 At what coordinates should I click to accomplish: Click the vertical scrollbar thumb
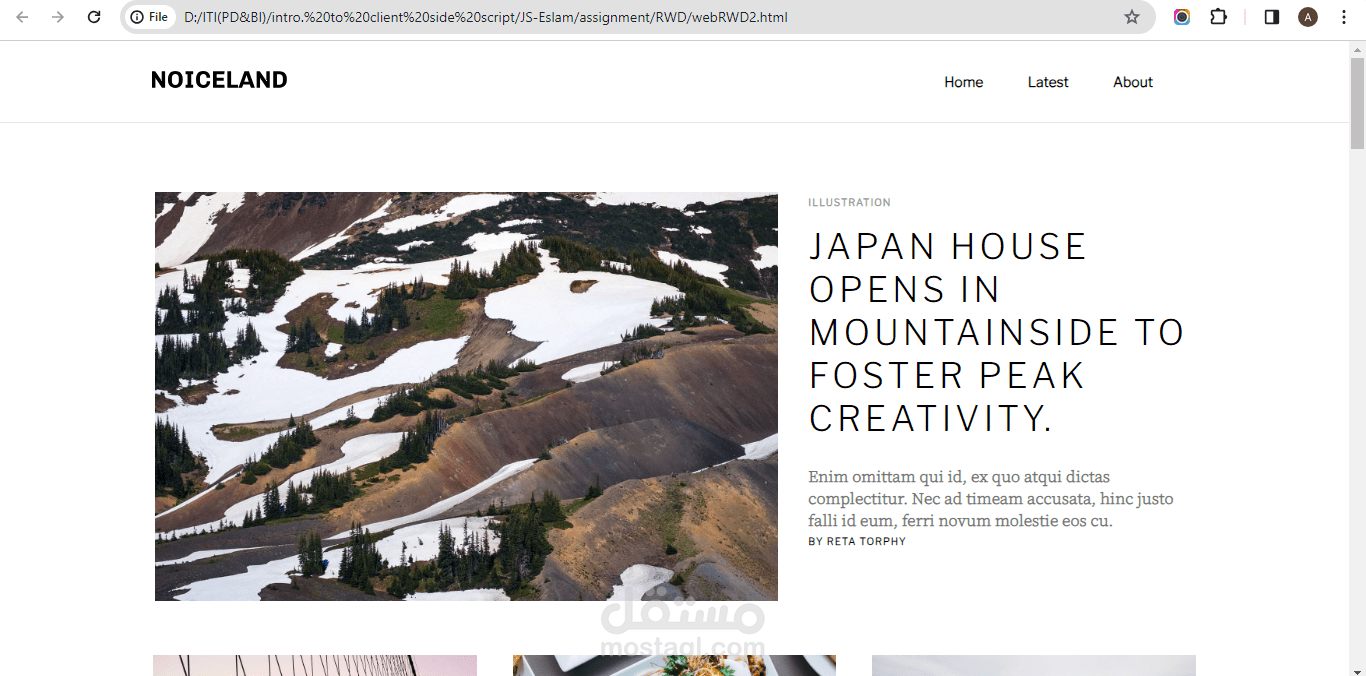point(1357,103)
